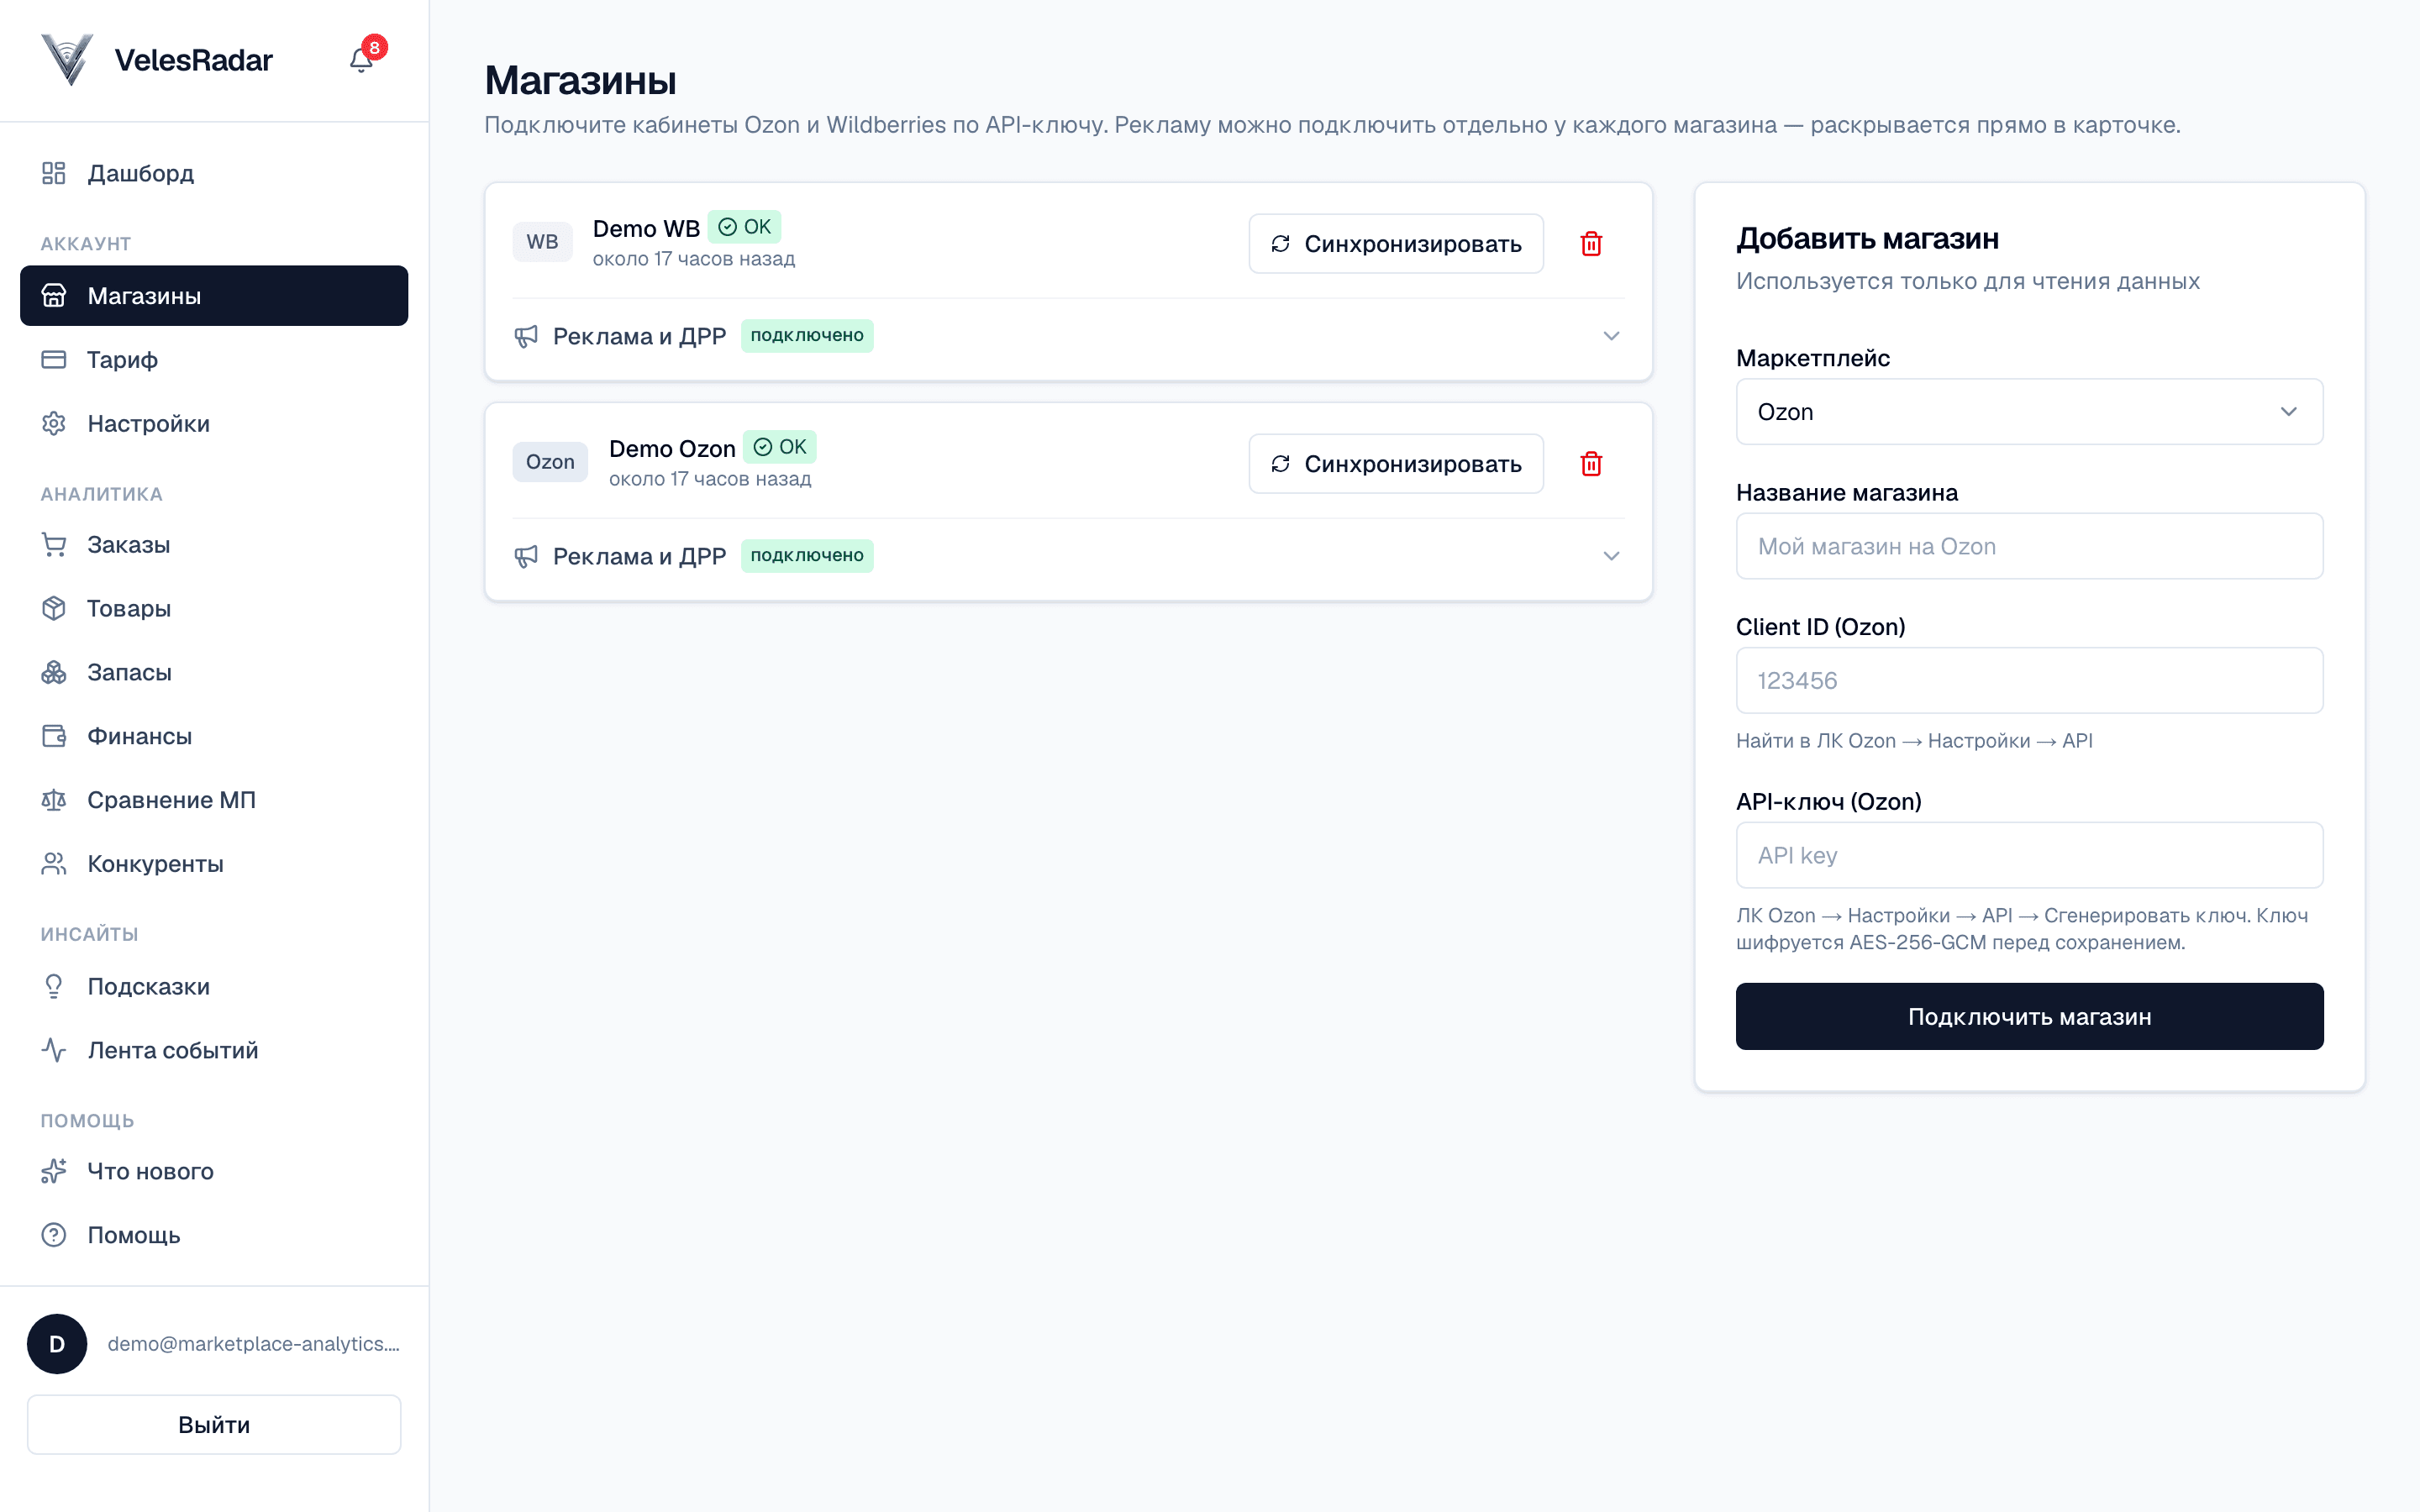Click the Ozon marketplace tag
The height and width of the screenshot is (1512, 2420).
click(550, 462)
